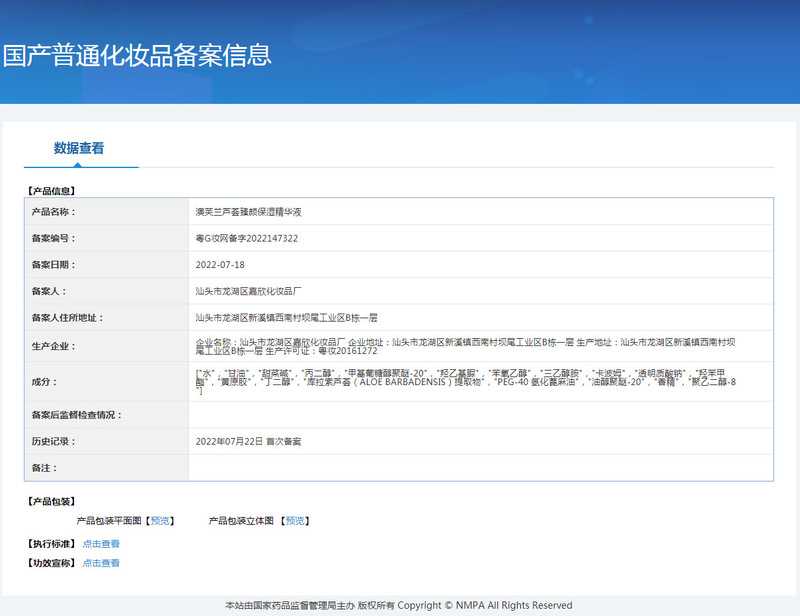Open the 数据查看 tab
The image size is (800, 616).
[x=79, y=149]
